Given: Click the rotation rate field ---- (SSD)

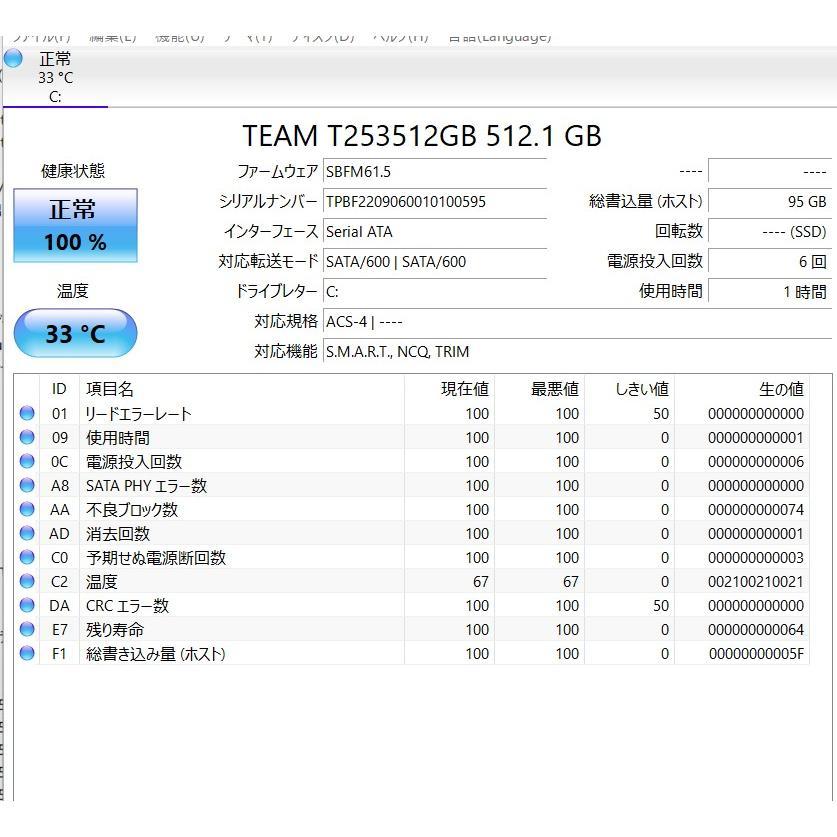Looking at the screenshot, I should pyautogui.click(x=770, y=232).
